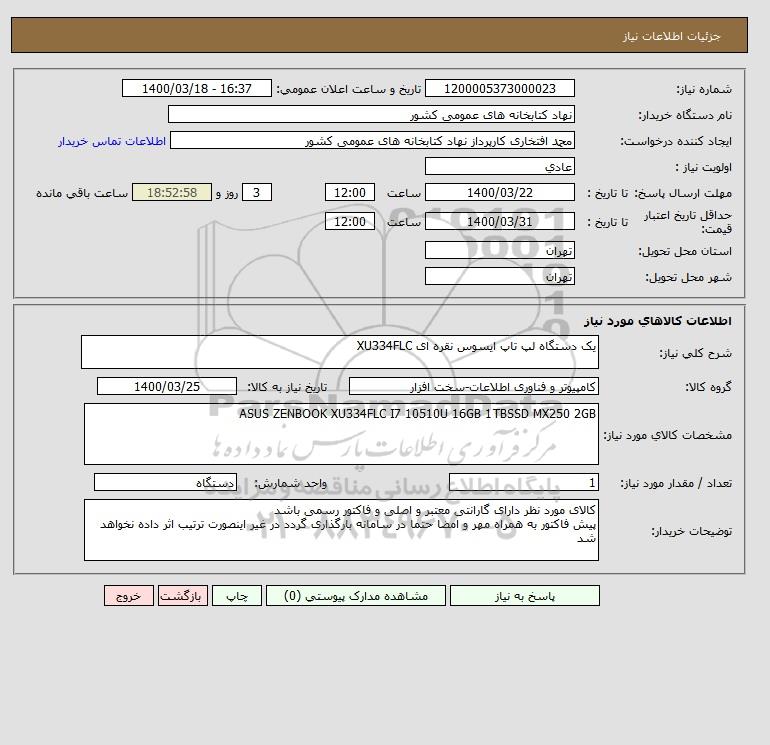Click delivery city field تهران

tap(499, 276)
